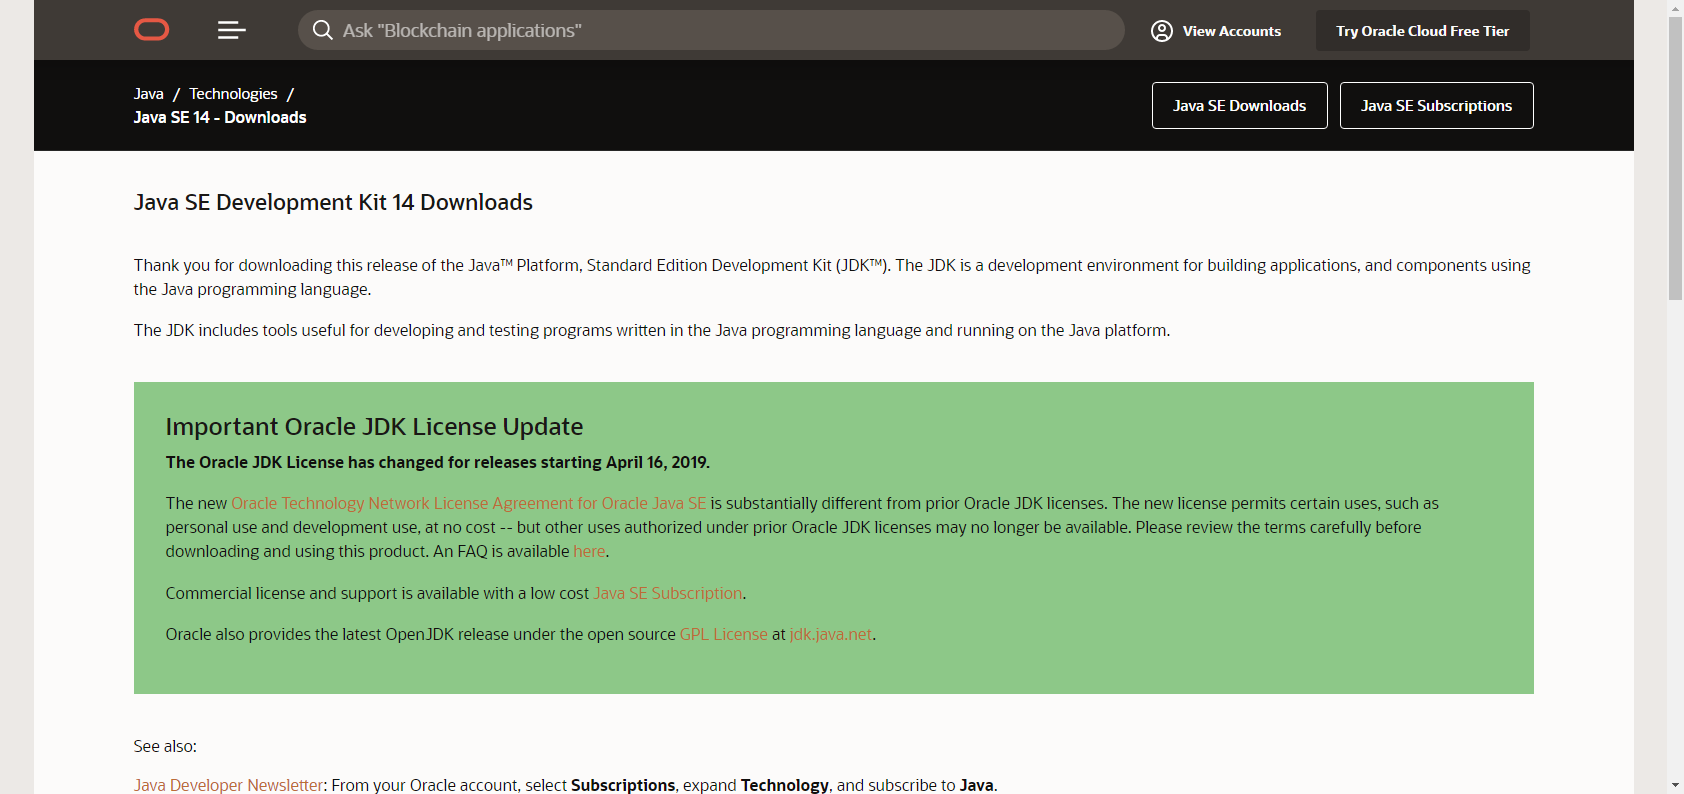Viewport: 1684px width, 794px height.
Task: Click the vertical scrollbar thumb
Action: click(x=1675, y=158)
